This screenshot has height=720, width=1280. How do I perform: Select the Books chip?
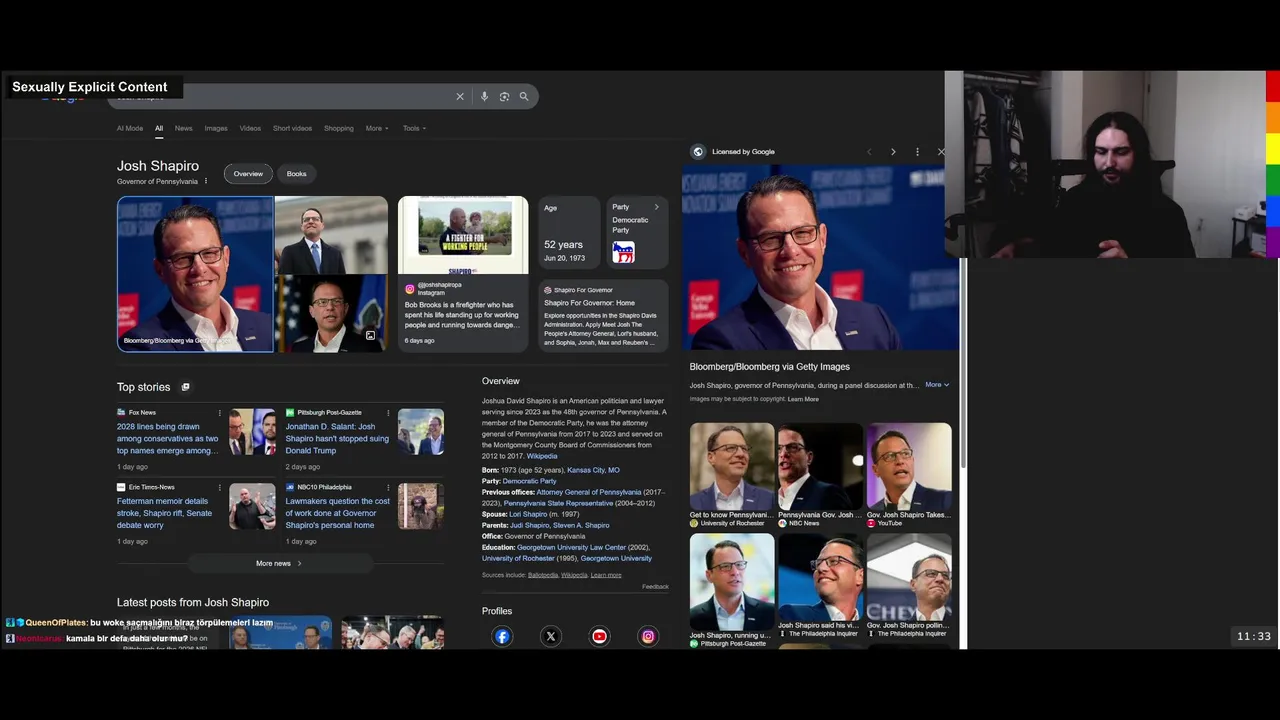297,174
